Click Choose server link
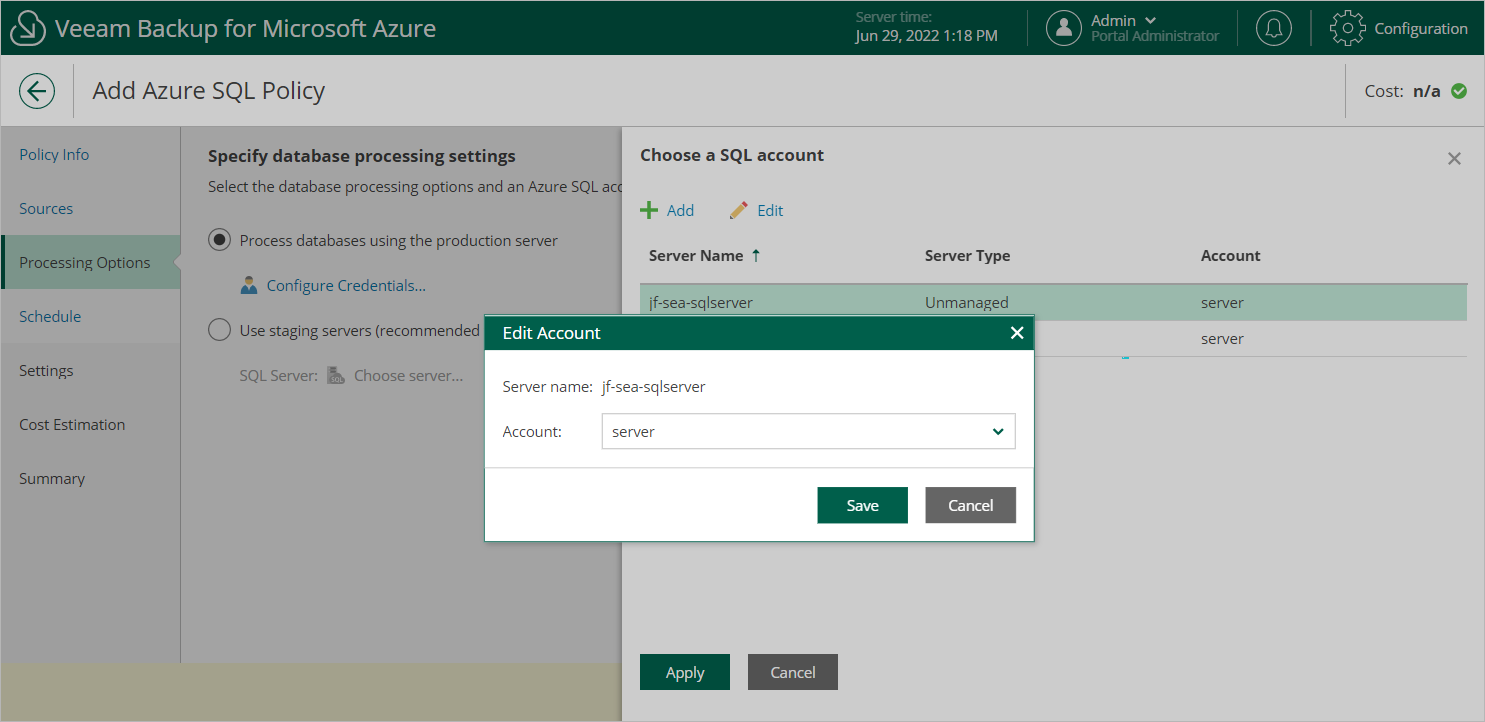Screen dimensions: 1485x722 pyautogui.click(x=408, y=376)
